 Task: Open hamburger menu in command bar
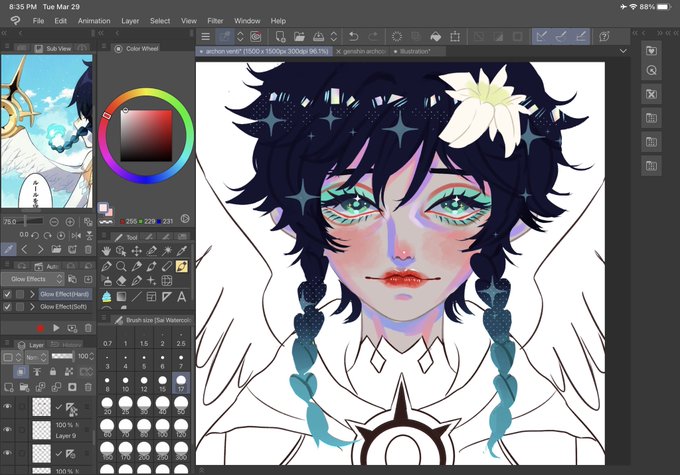(206, 36)
